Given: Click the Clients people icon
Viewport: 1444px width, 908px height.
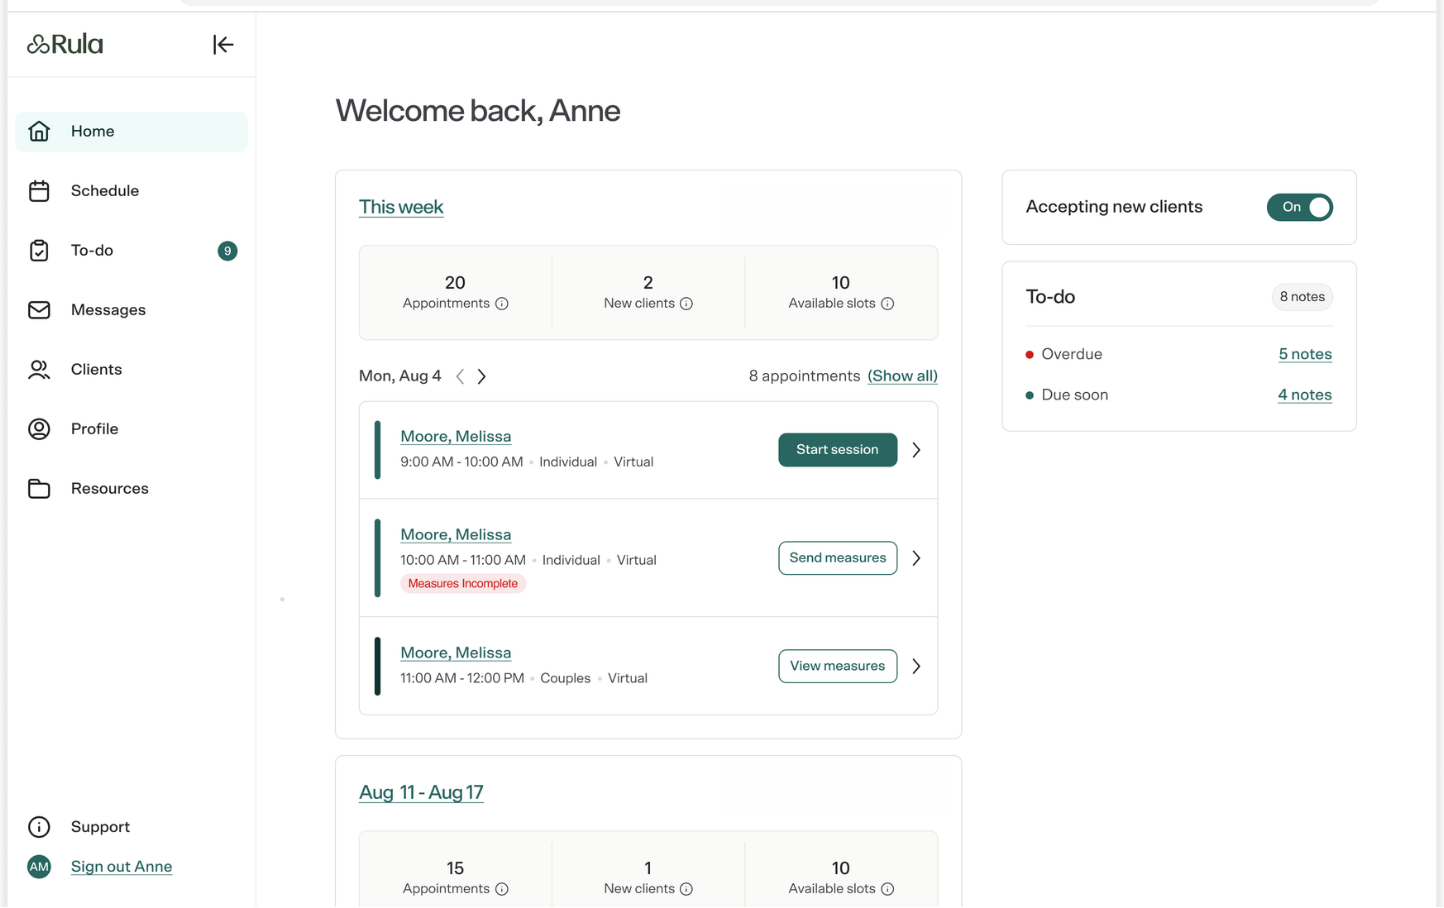Looking at the screenshot, I should [x=39, y=369].
